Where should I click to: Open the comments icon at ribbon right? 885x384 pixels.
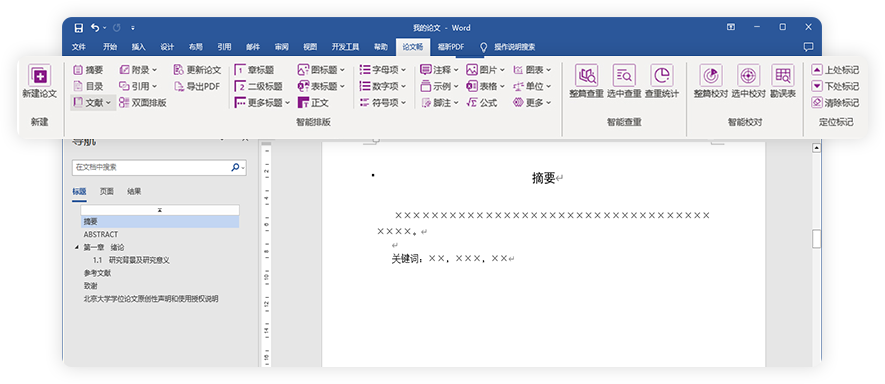(808, 47)
